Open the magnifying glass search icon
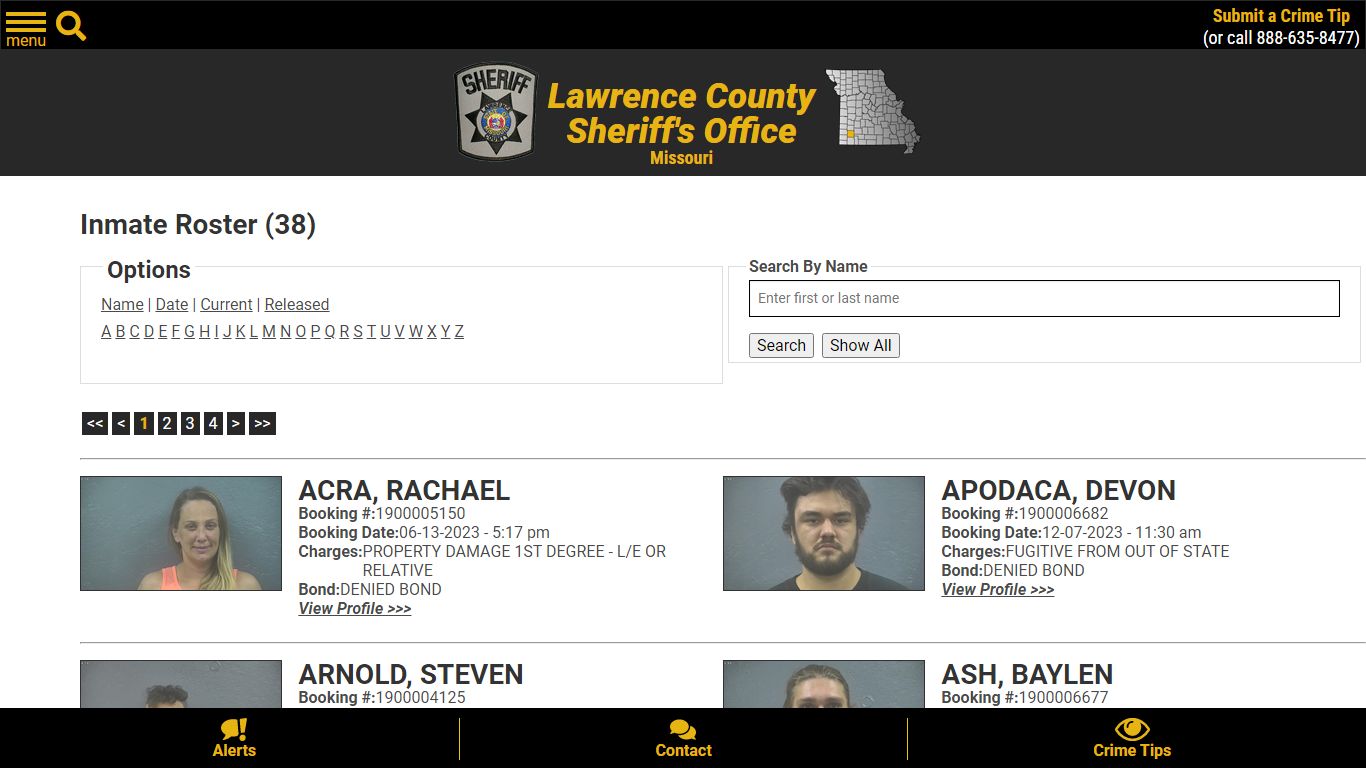Image resolution: width=1366 pixels, height=768 pixels. pos(71,26)
